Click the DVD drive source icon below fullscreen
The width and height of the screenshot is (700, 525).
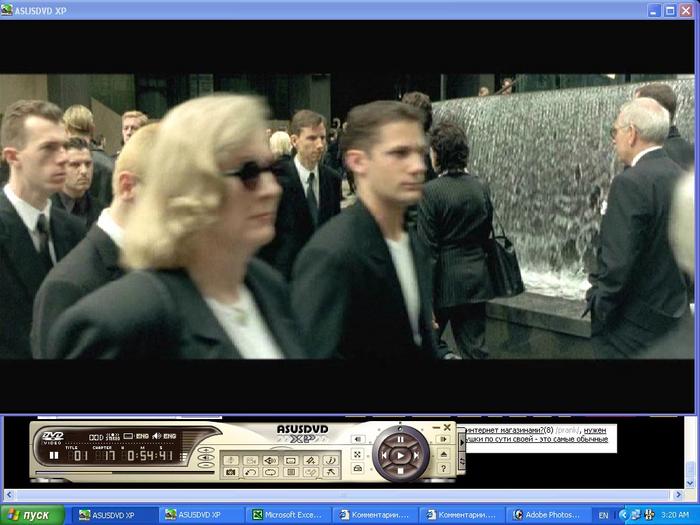tap(358, 468)
